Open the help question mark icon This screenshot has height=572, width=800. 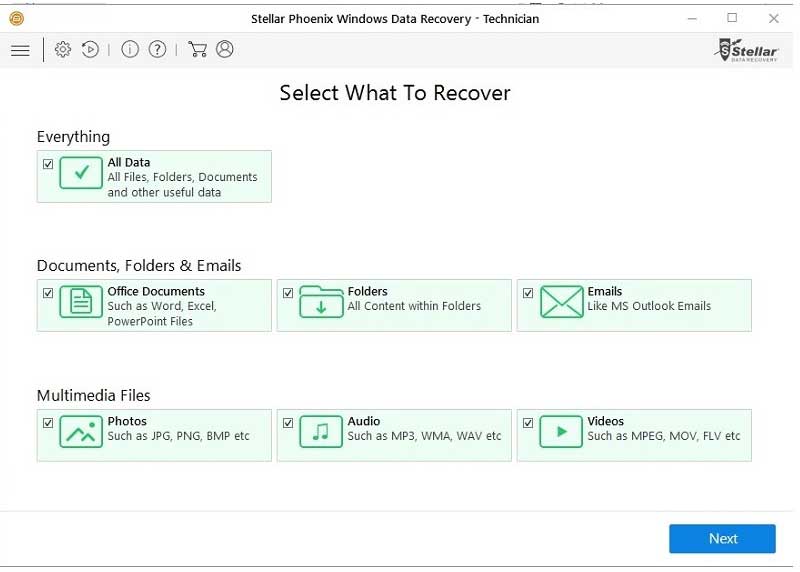(157, 49)
